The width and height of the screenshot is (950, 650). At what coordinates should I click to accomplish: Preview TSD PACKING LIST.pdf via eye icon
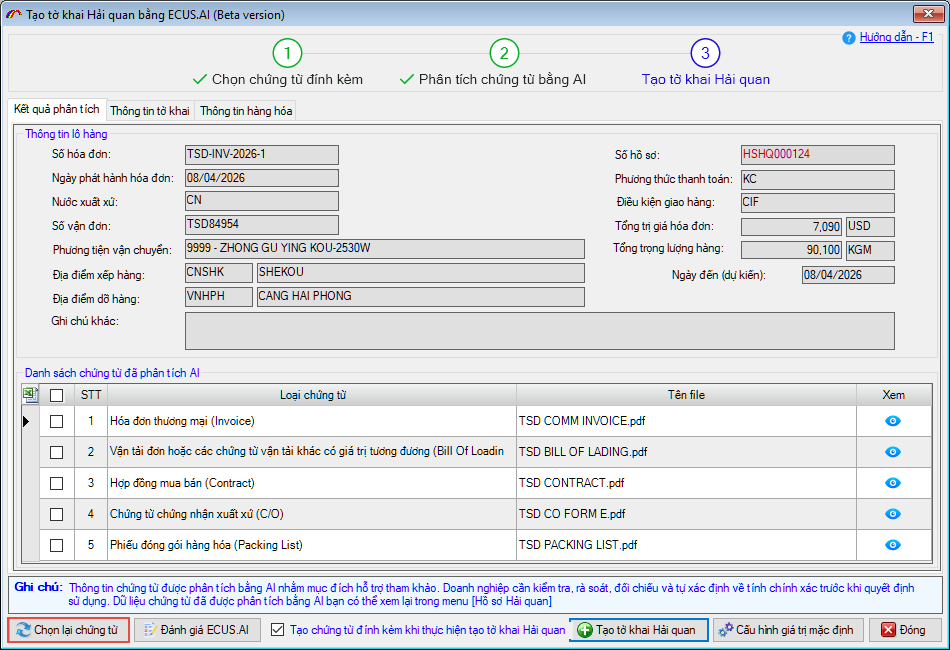coord(893,545)
